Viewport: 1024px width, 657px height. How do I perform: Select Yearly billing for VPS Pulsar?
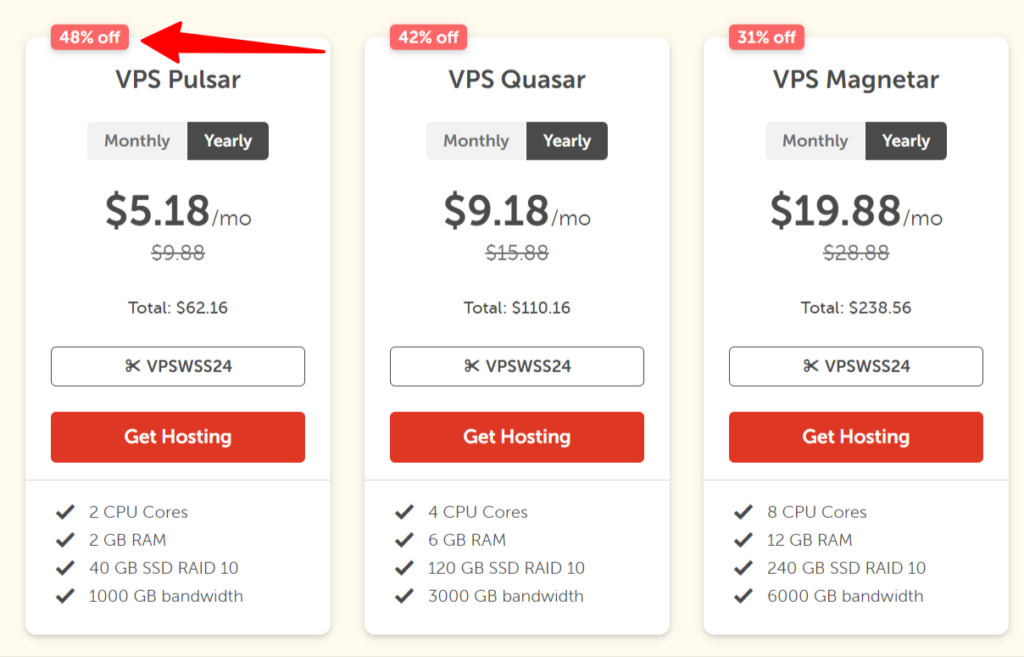click(228, 141)
